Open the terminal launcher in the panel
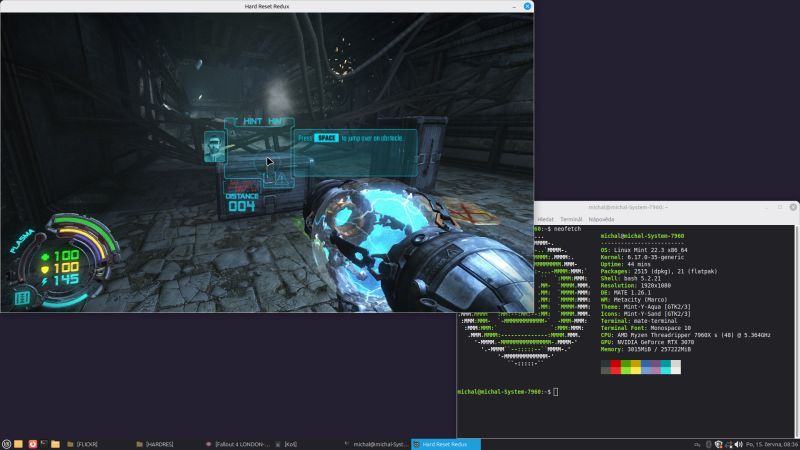 tap(44, 444)
